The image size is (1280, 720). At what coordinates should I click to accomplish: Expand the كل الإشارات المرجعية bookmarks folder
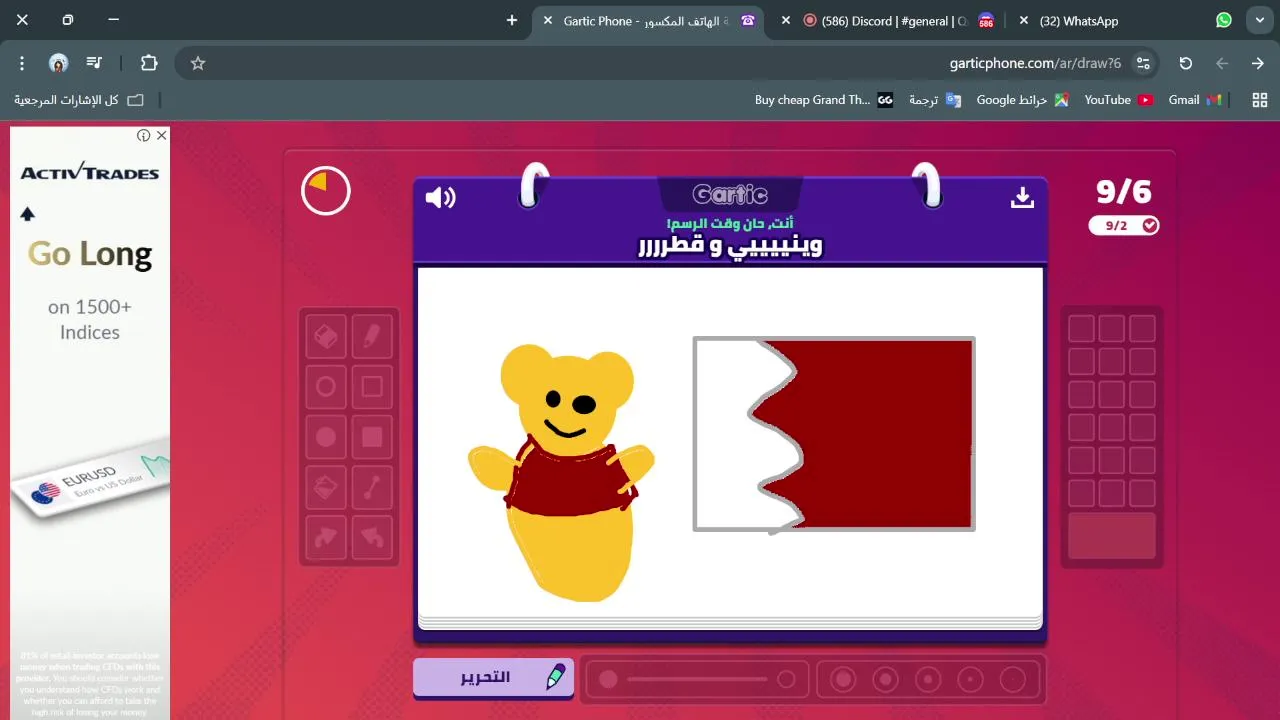pos(79,100)
